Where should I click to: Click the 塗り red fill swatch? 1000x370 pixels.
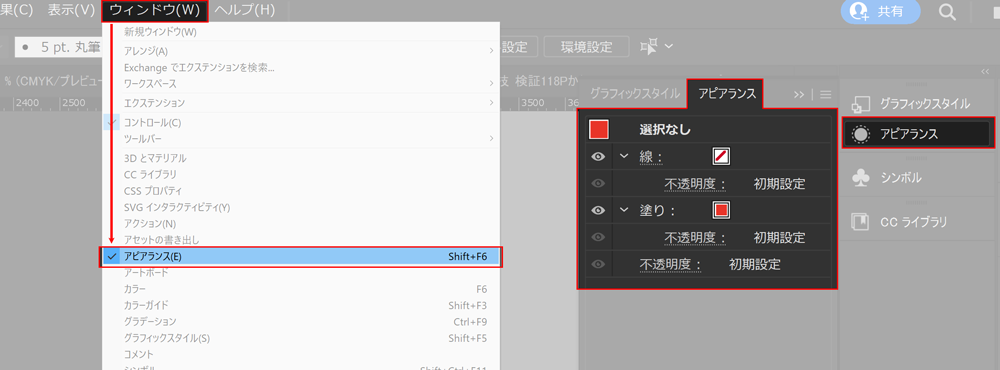pos(721,210)
